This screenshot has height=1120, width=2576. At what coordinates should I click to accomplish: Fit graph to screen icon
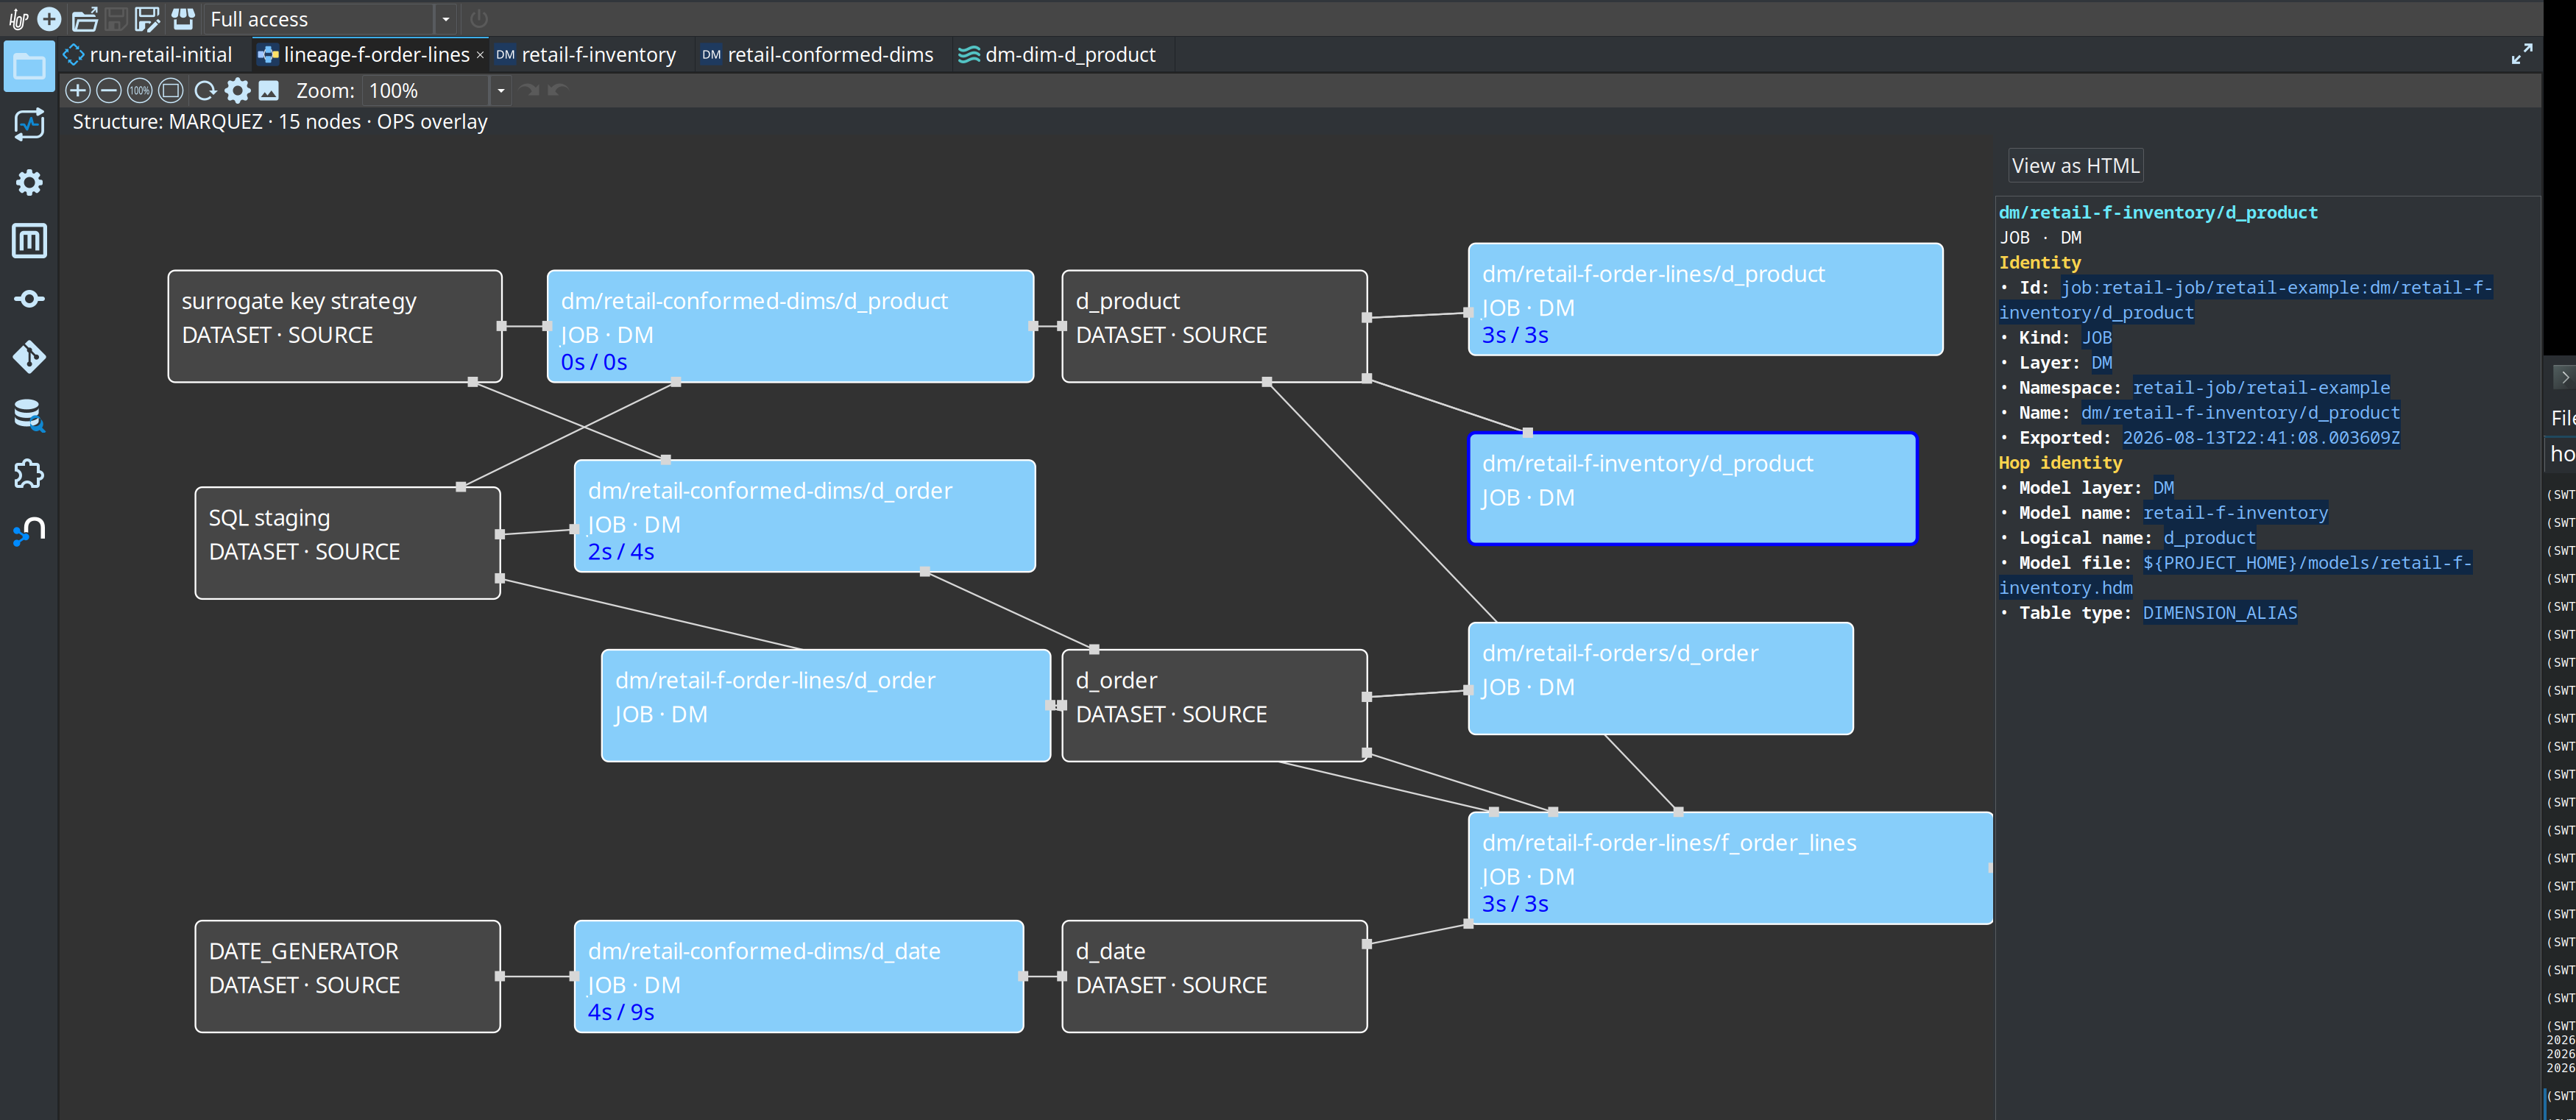coord(171,91)
